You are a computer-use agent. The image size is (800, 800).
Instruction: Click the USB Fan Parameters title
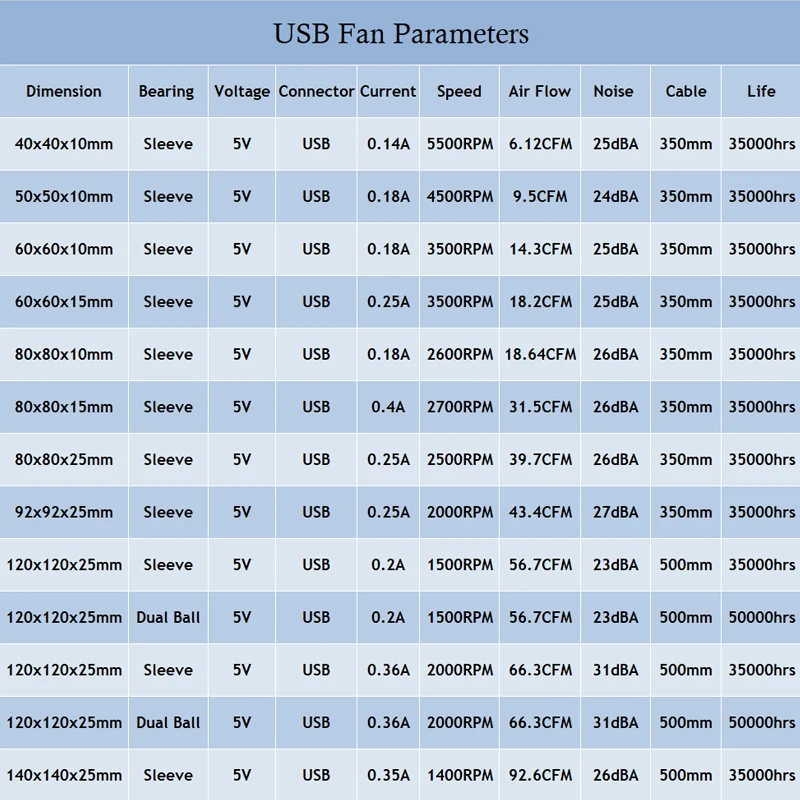(400, 33)
